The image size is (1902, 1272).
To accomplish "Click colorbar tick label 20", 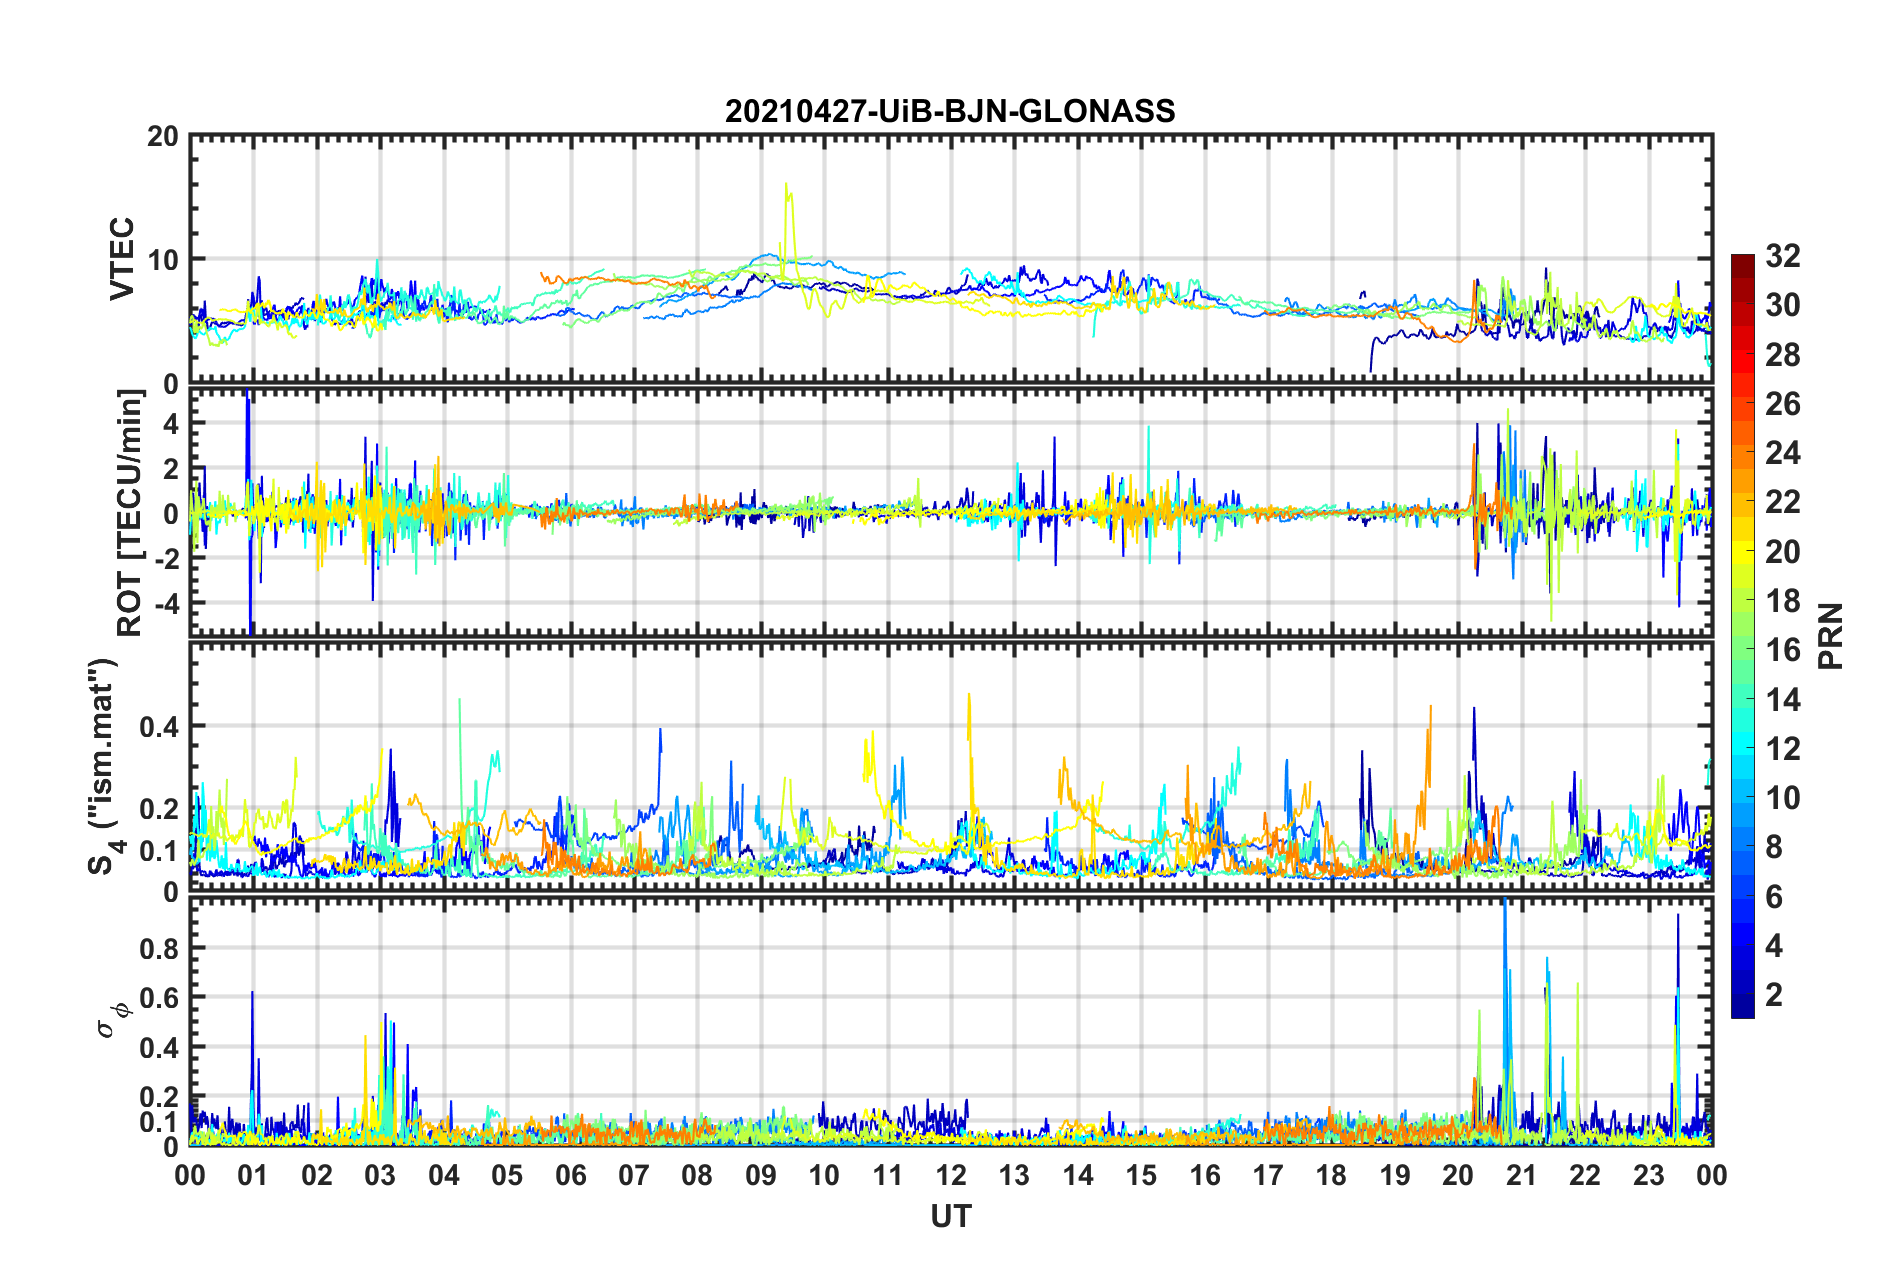I will point(1783,552).
